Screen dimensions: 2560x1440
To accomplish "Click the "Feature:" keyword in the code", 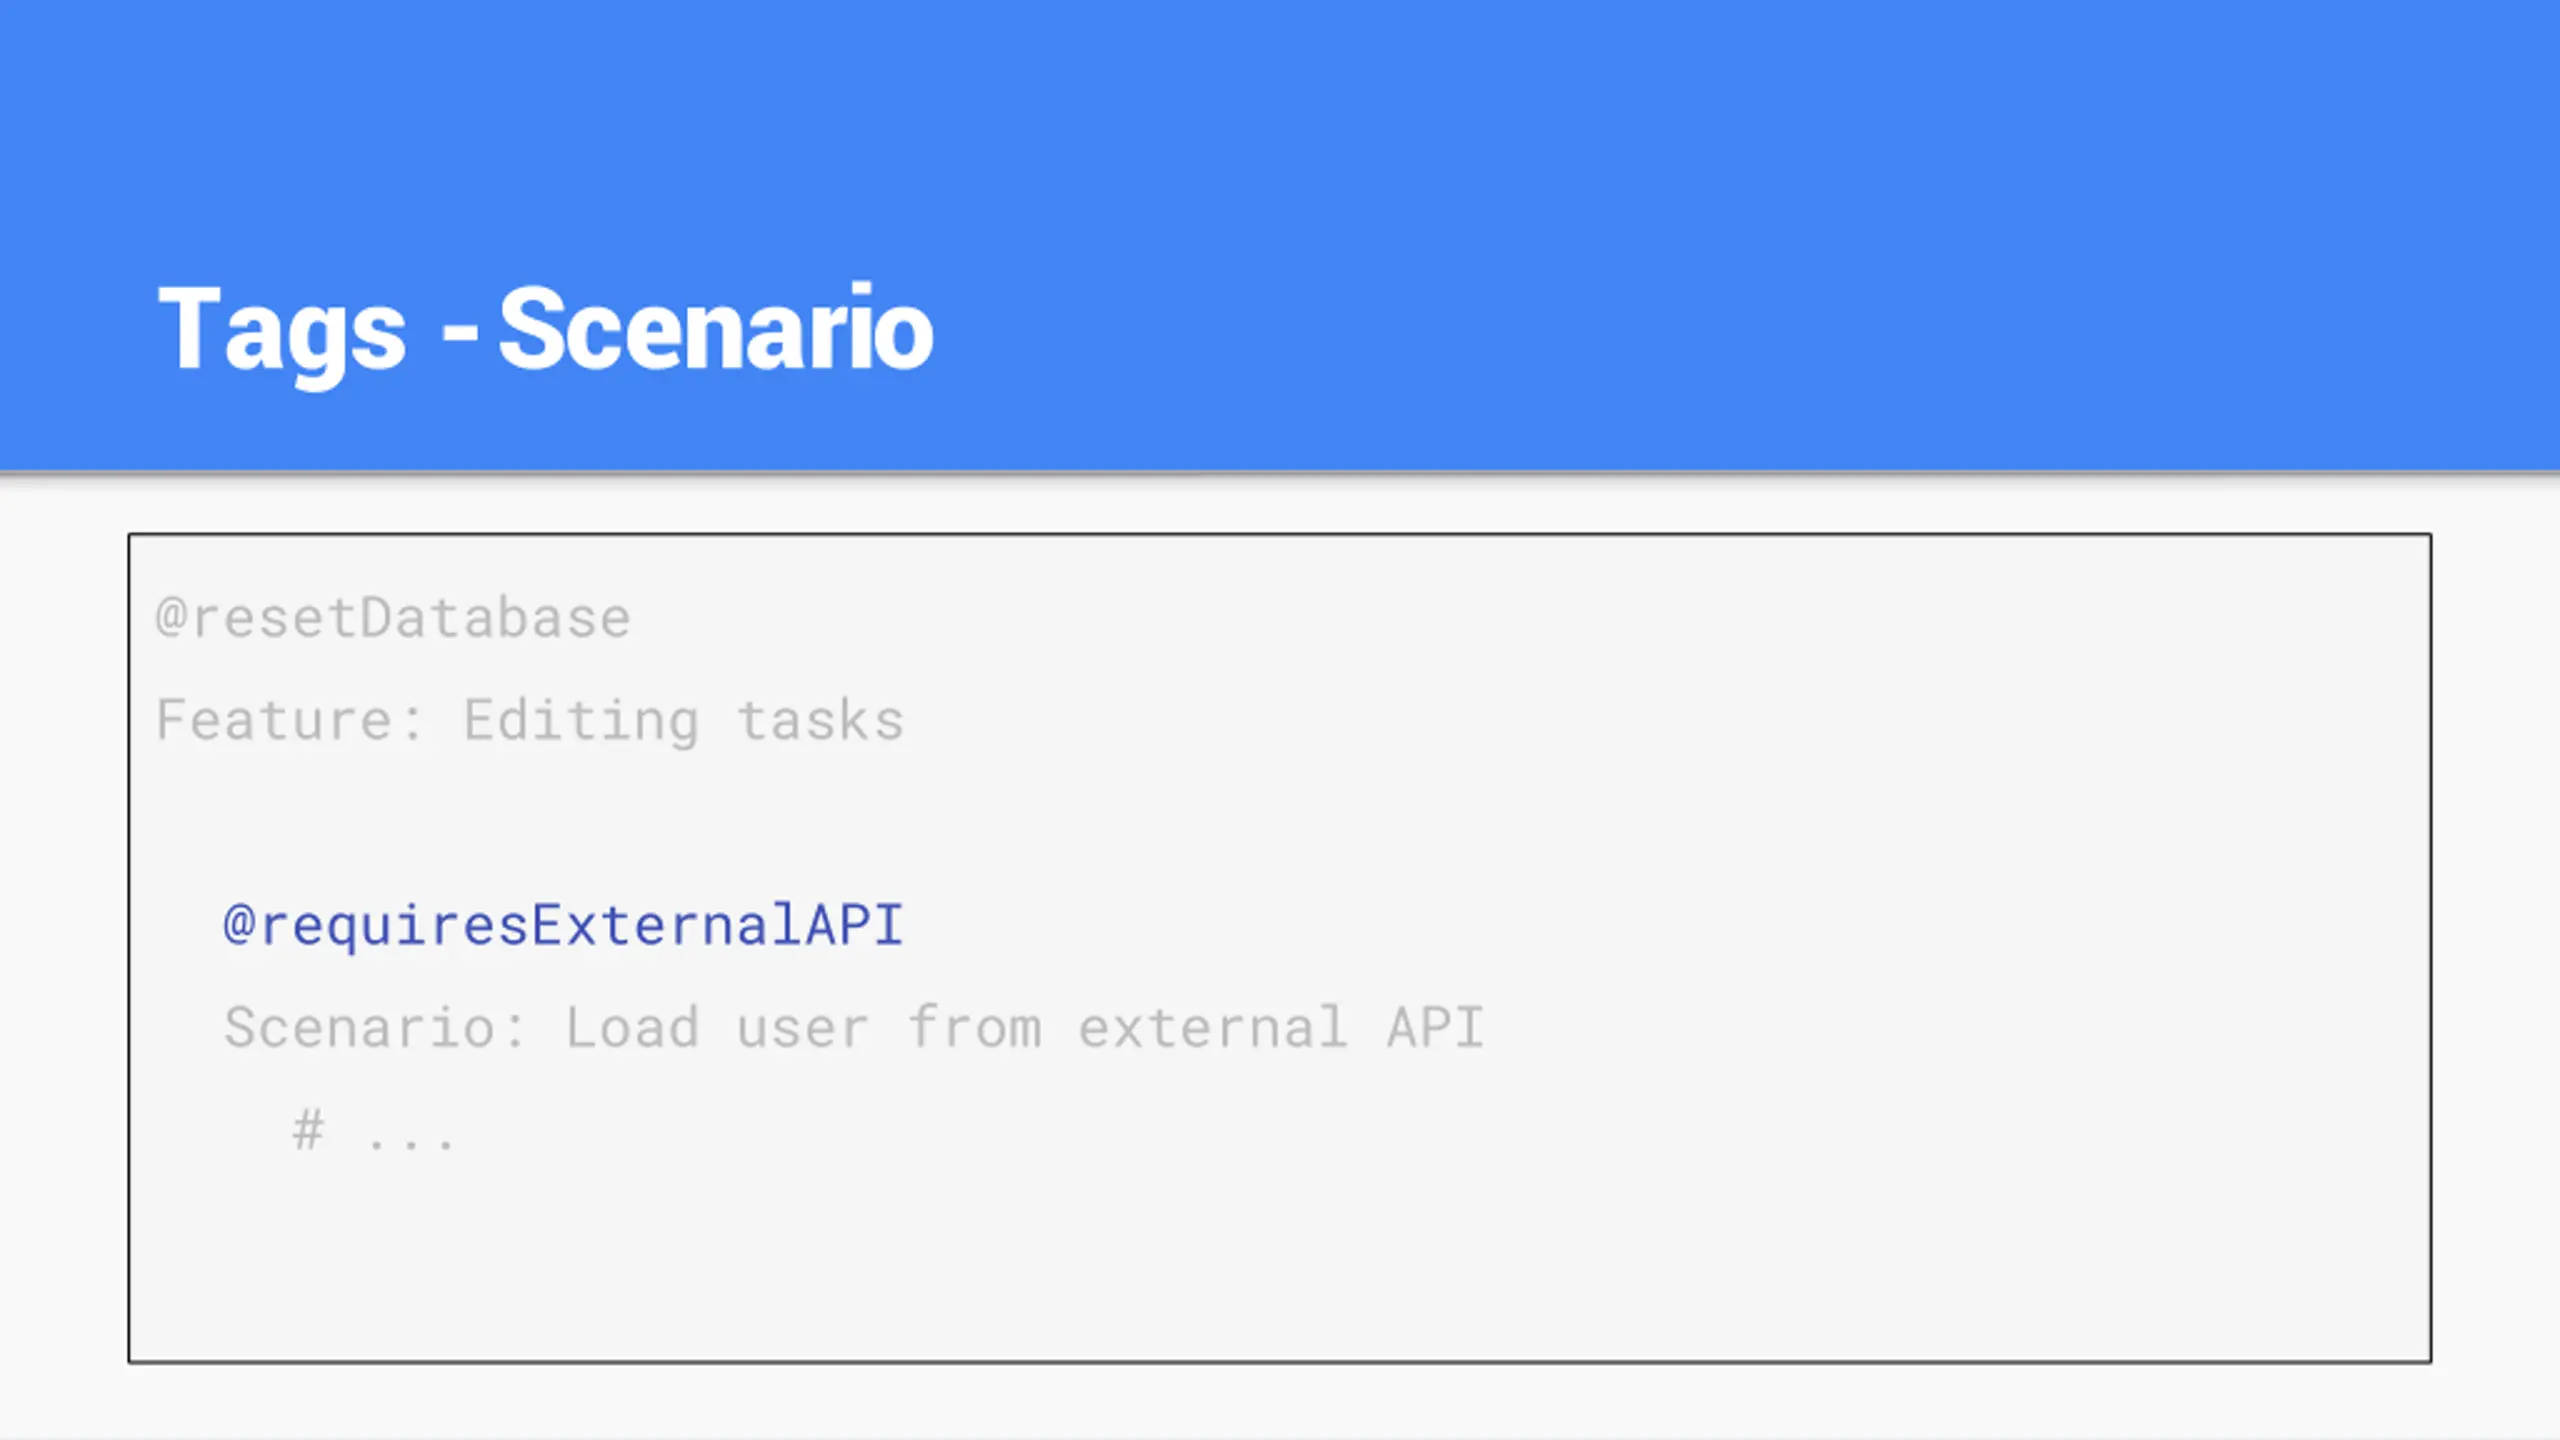I will (290, 720).
